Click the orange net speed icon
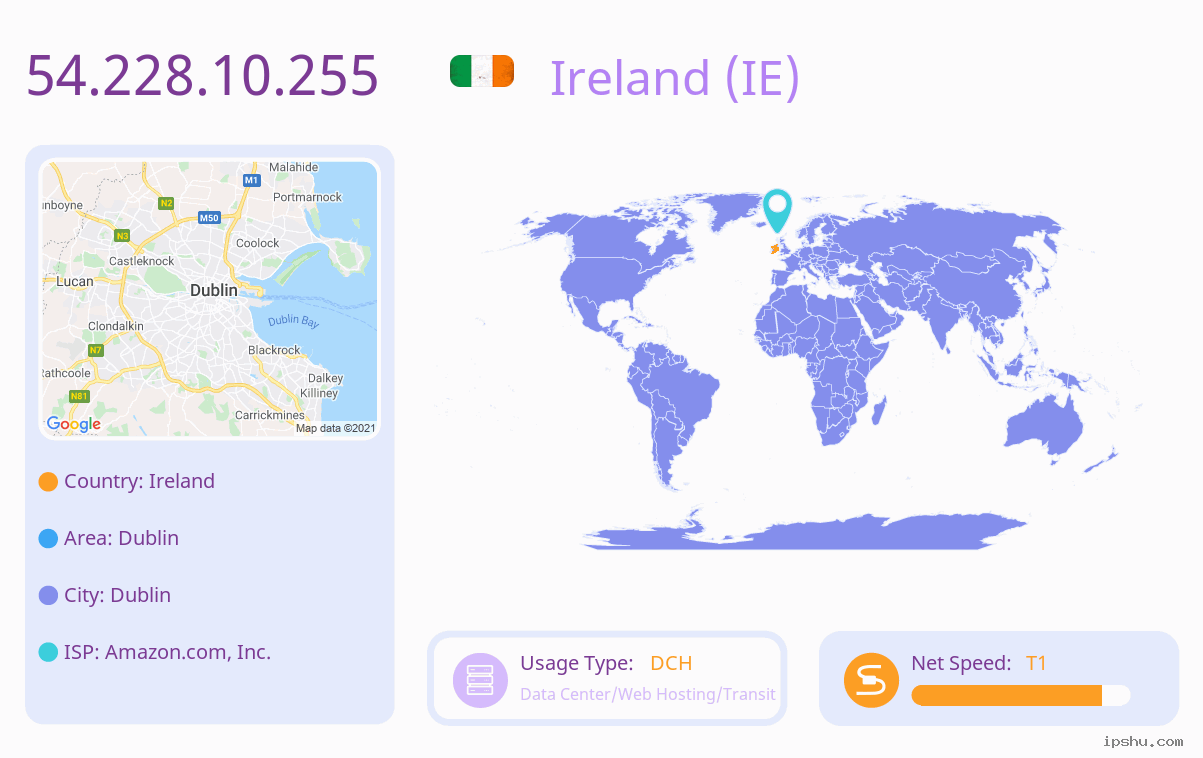 [x=872, y=680]
